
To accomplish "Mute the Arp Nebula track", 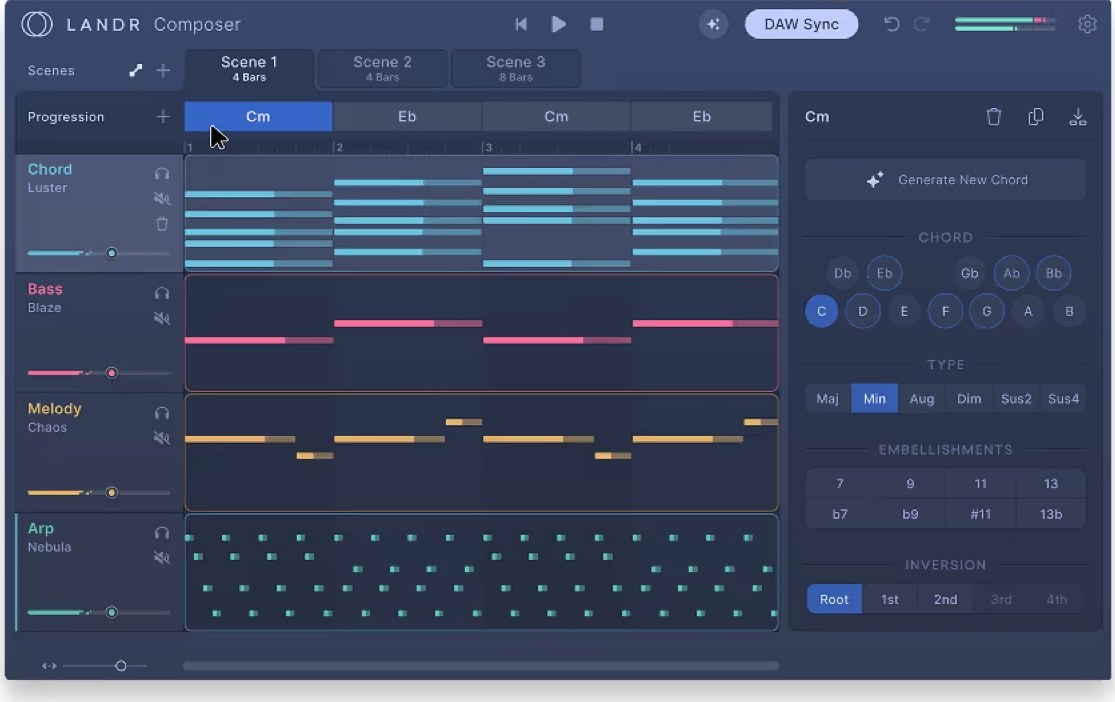I will pyautogui.click(x=162, y=558).
